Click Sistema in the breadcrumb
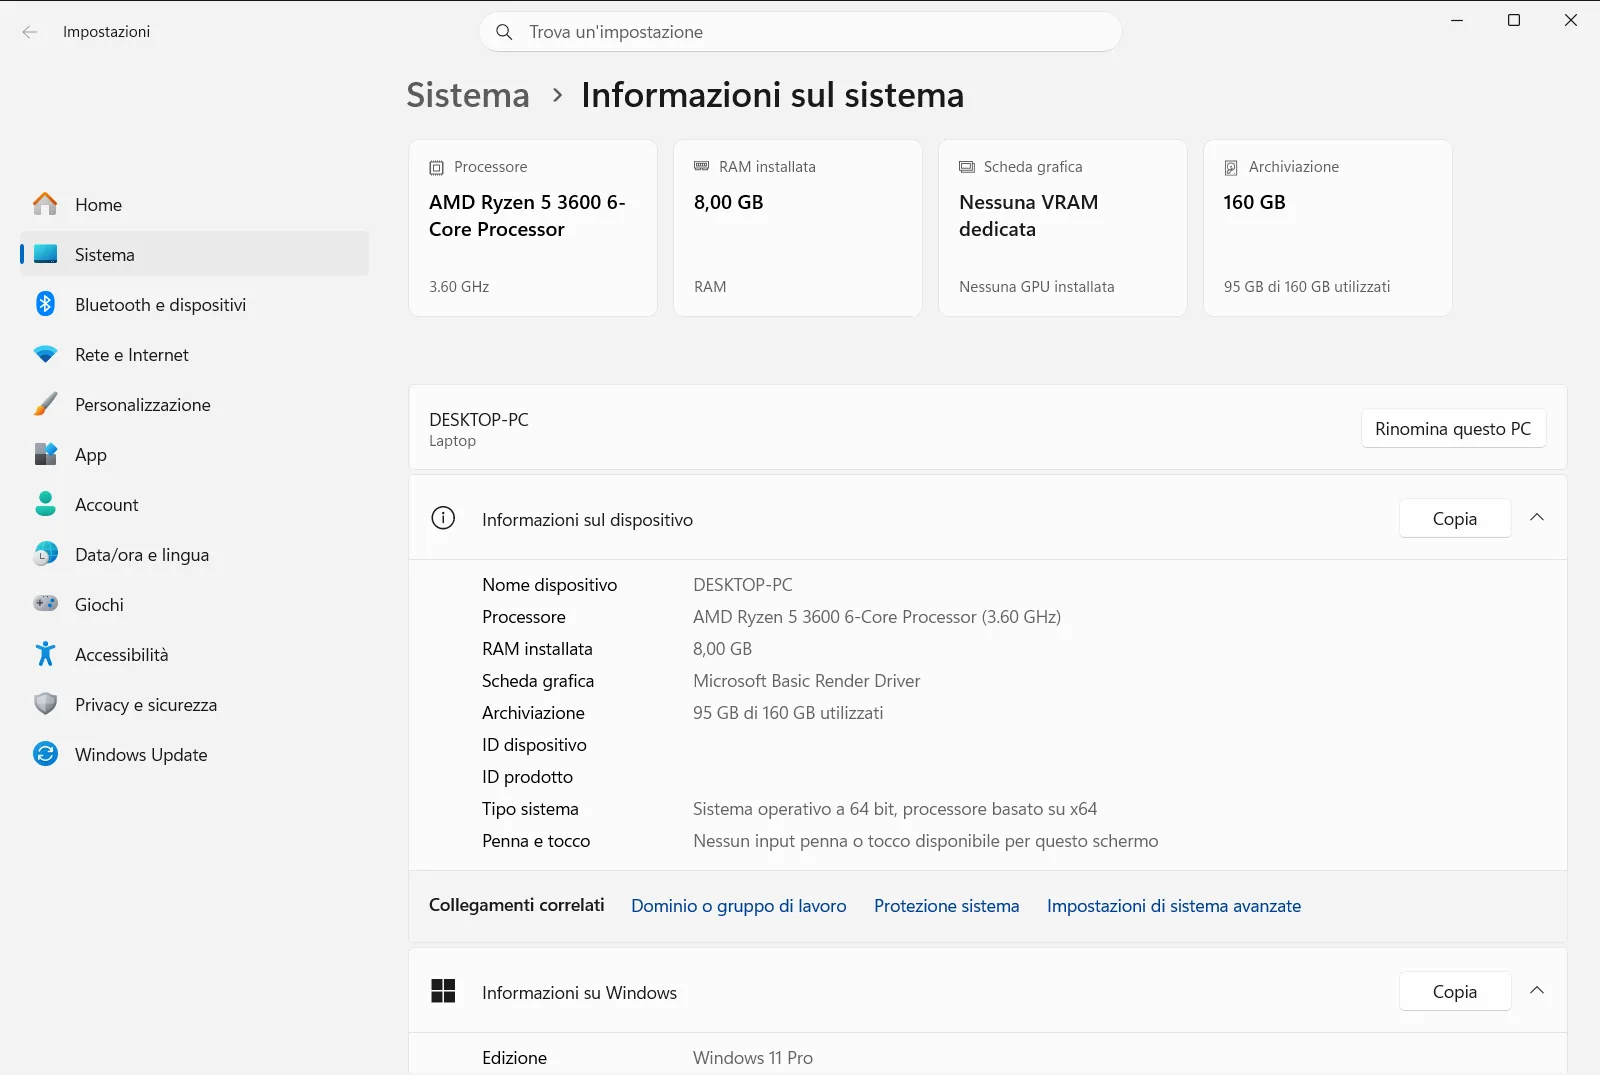The width and height of the screenshot is (1600, 1075). point(468,95)
